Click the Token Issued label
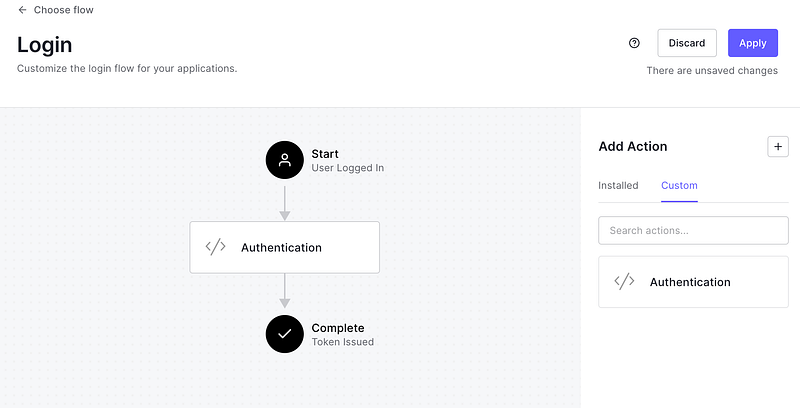Image resolution: width=800 pixels, height=408 pixels. point(342,342)
